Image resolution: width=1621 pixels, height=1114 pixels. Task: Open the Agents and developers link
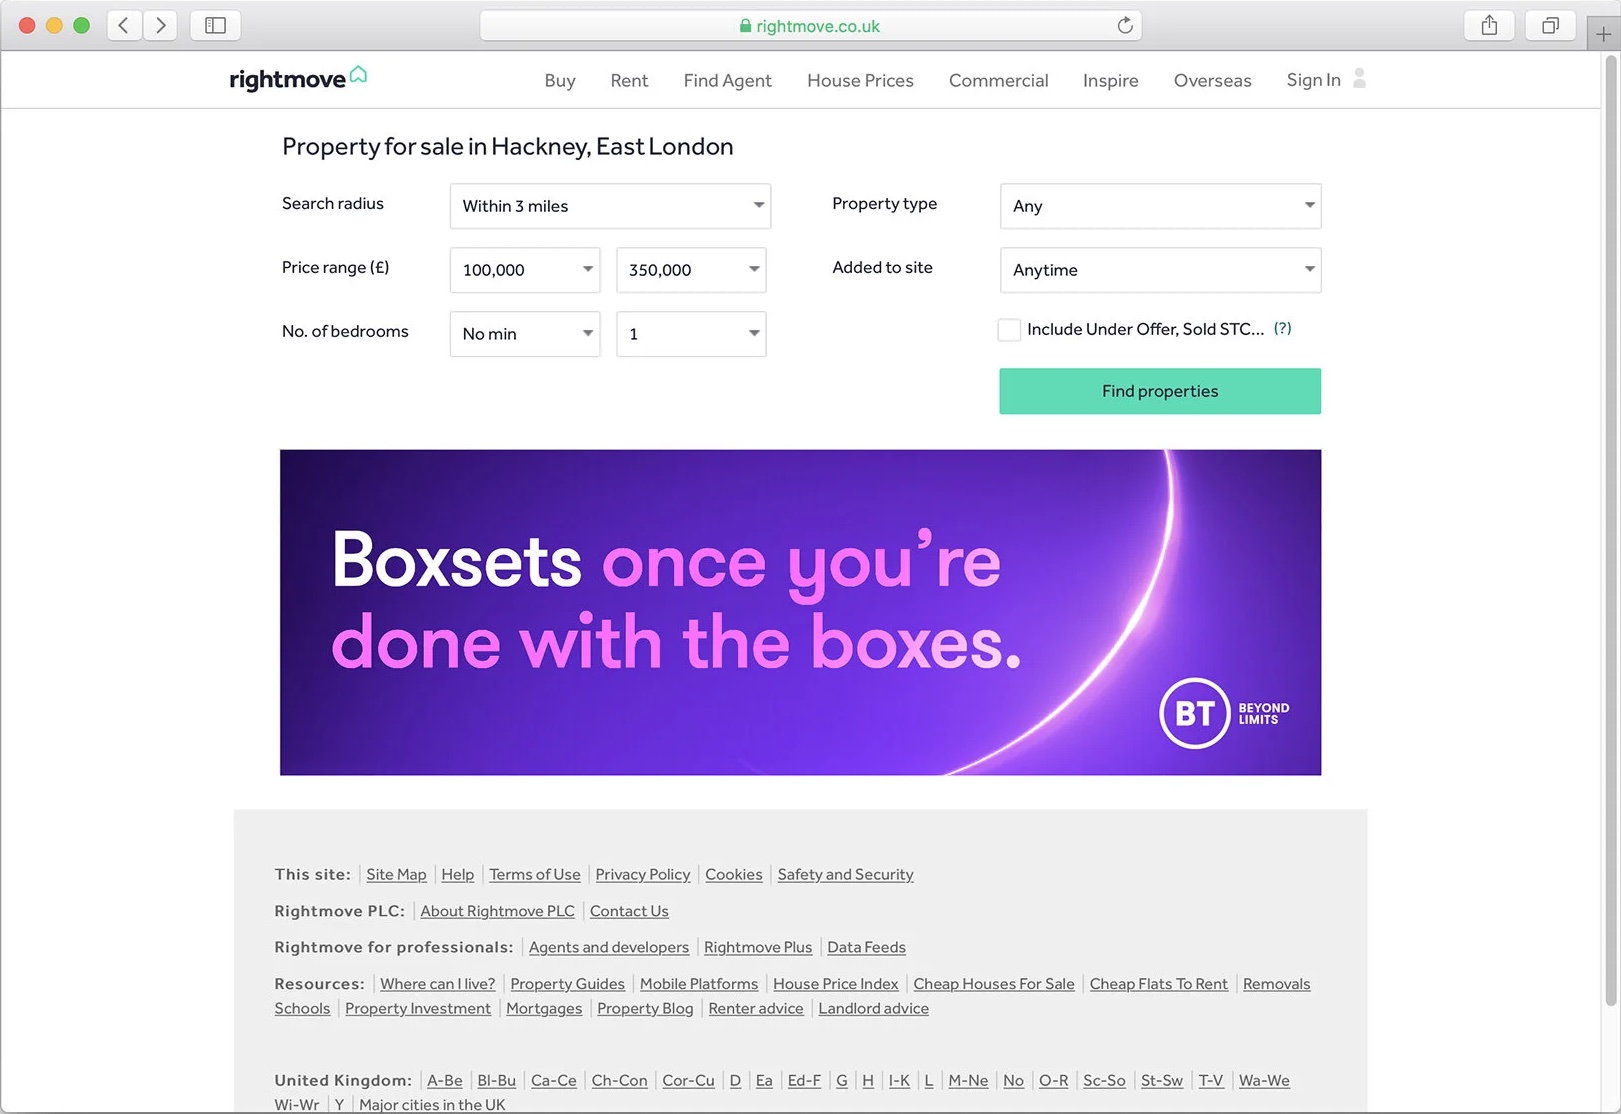[x=608, y=947]
